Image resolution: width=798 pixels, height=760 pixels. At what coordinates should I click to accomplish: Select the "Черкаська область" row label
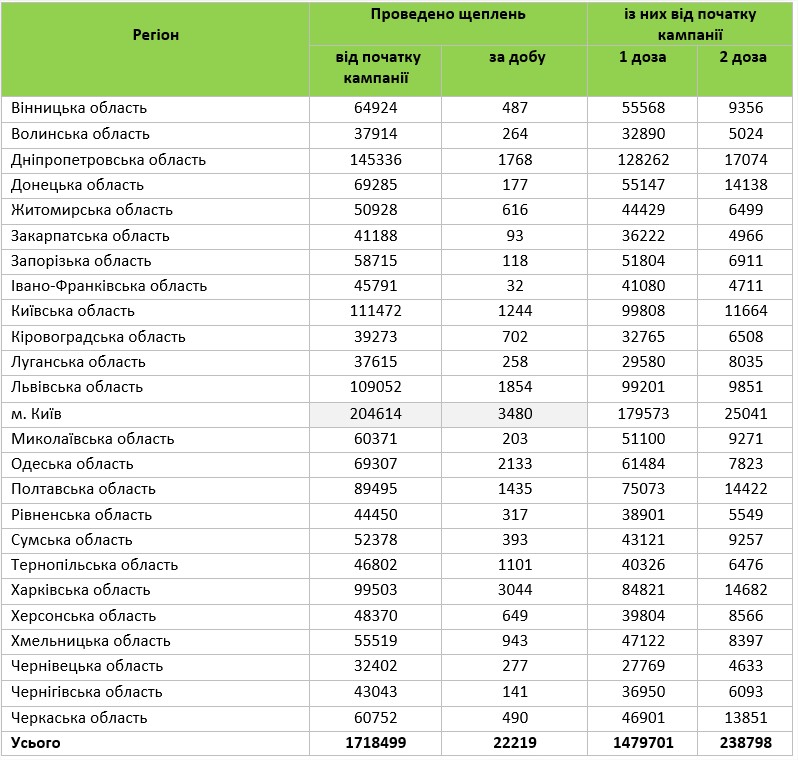[79, 718]
